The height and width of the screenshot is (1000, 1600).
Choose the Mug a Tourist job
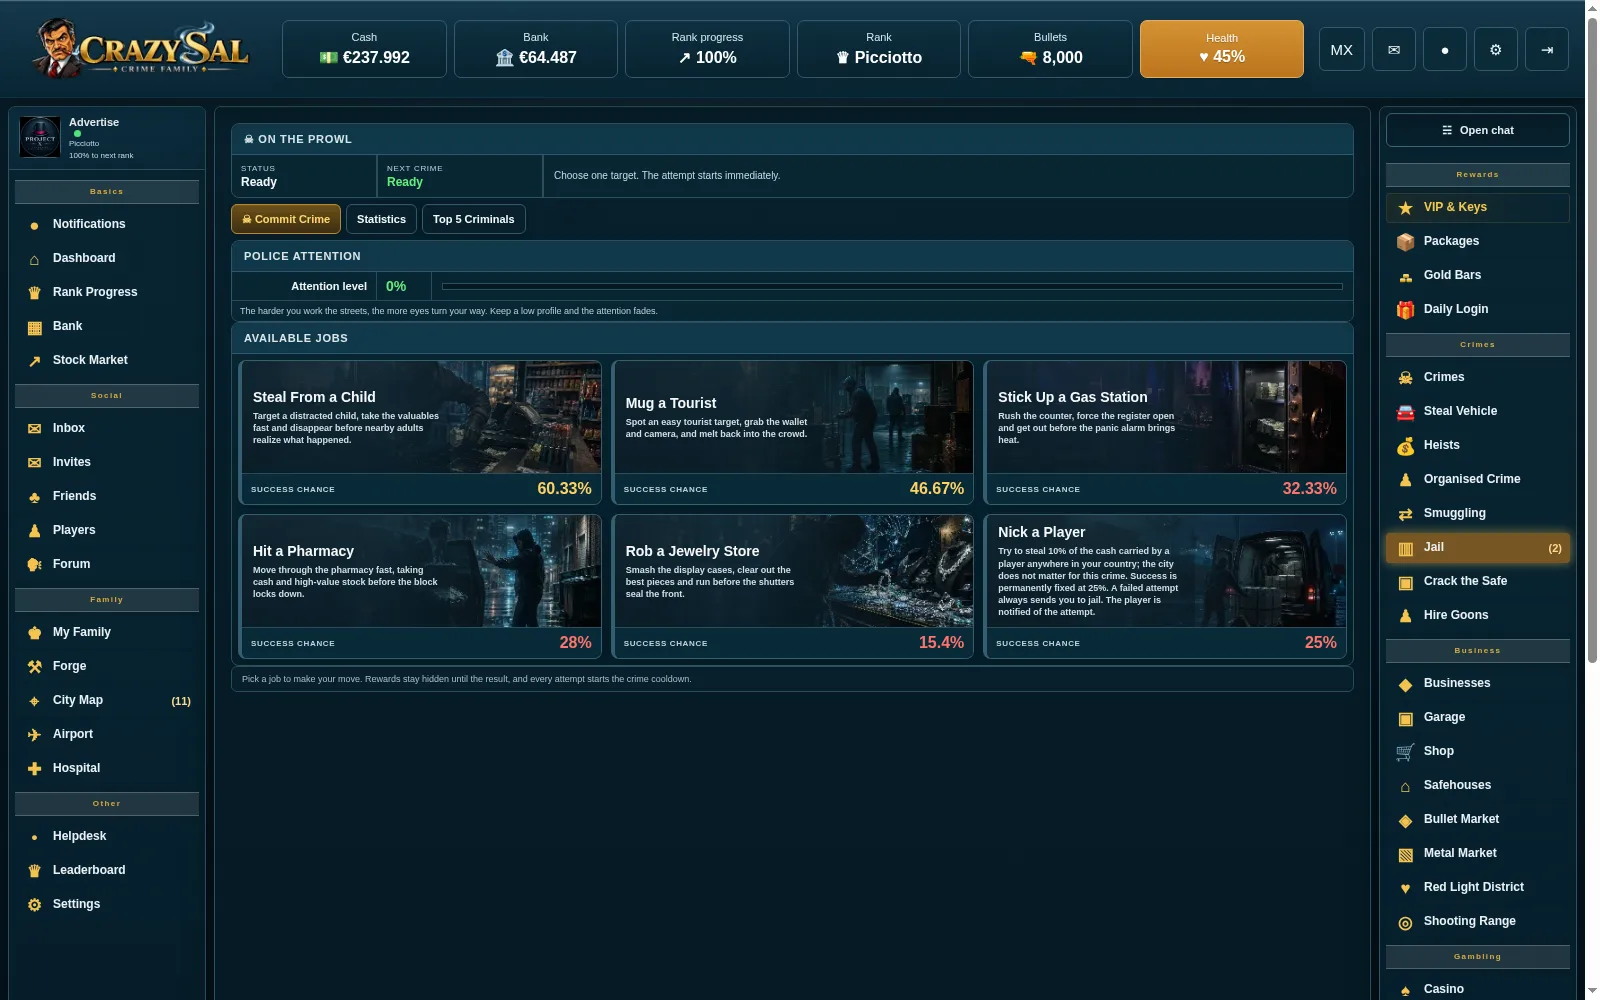click(792, 432)
